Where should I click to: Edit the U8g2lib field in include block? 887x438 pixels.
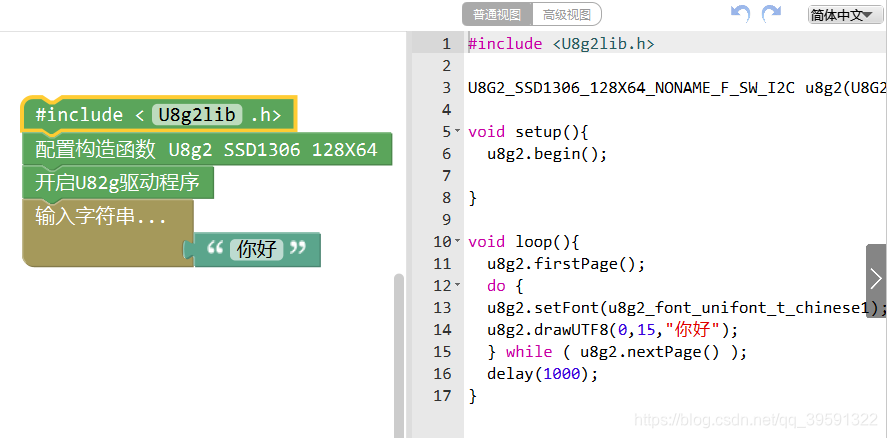pyautogui.click(x=197, y=115)
